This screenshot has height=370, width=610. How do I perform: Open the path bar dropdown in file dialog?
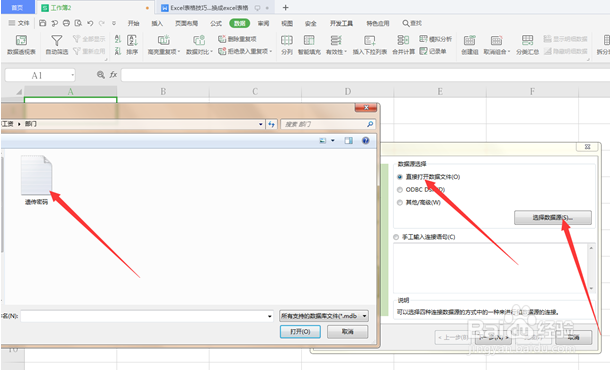pos(261,124)
